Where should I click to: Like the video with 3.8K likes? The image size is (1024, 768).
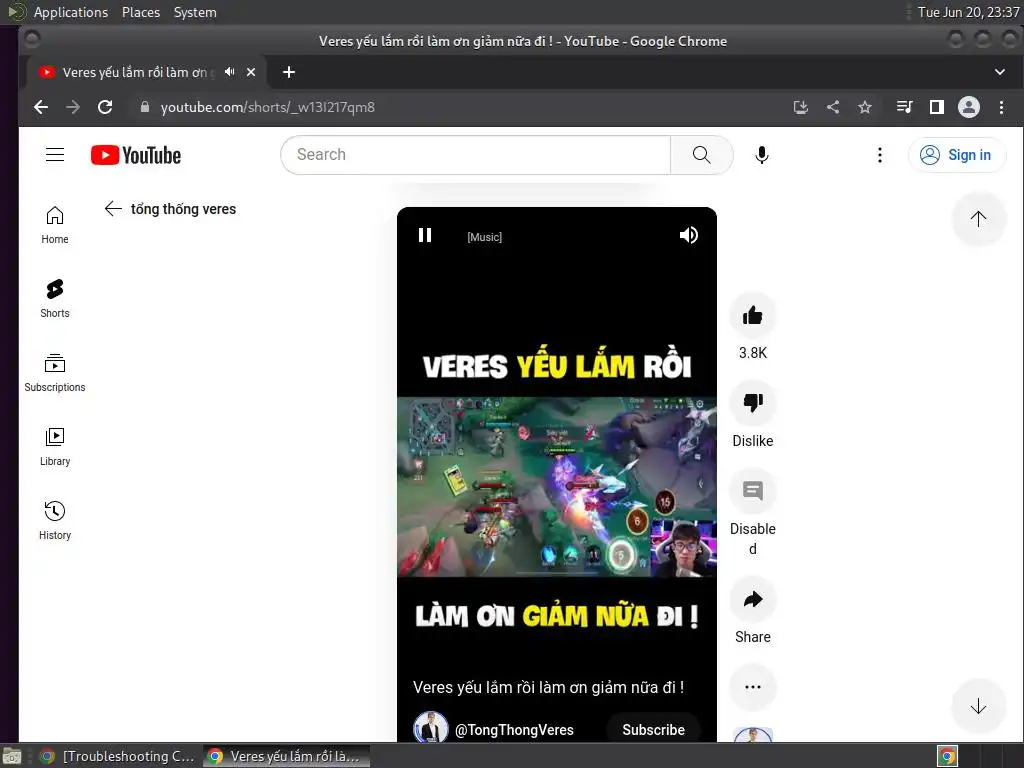click(752, 316)
